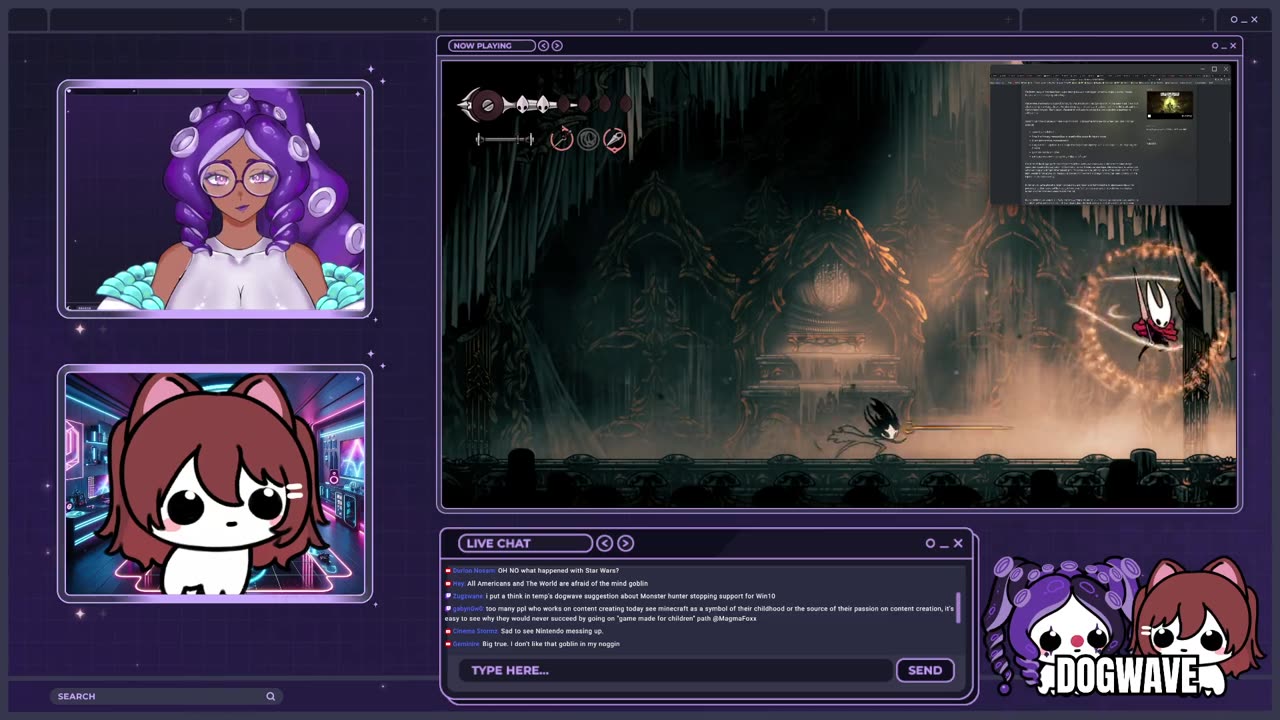Viewport: 1280px width, 720px height.
Task: Select the brown-haired cat-ear avatar webcam panel
Action: click(x=215, y=484)
